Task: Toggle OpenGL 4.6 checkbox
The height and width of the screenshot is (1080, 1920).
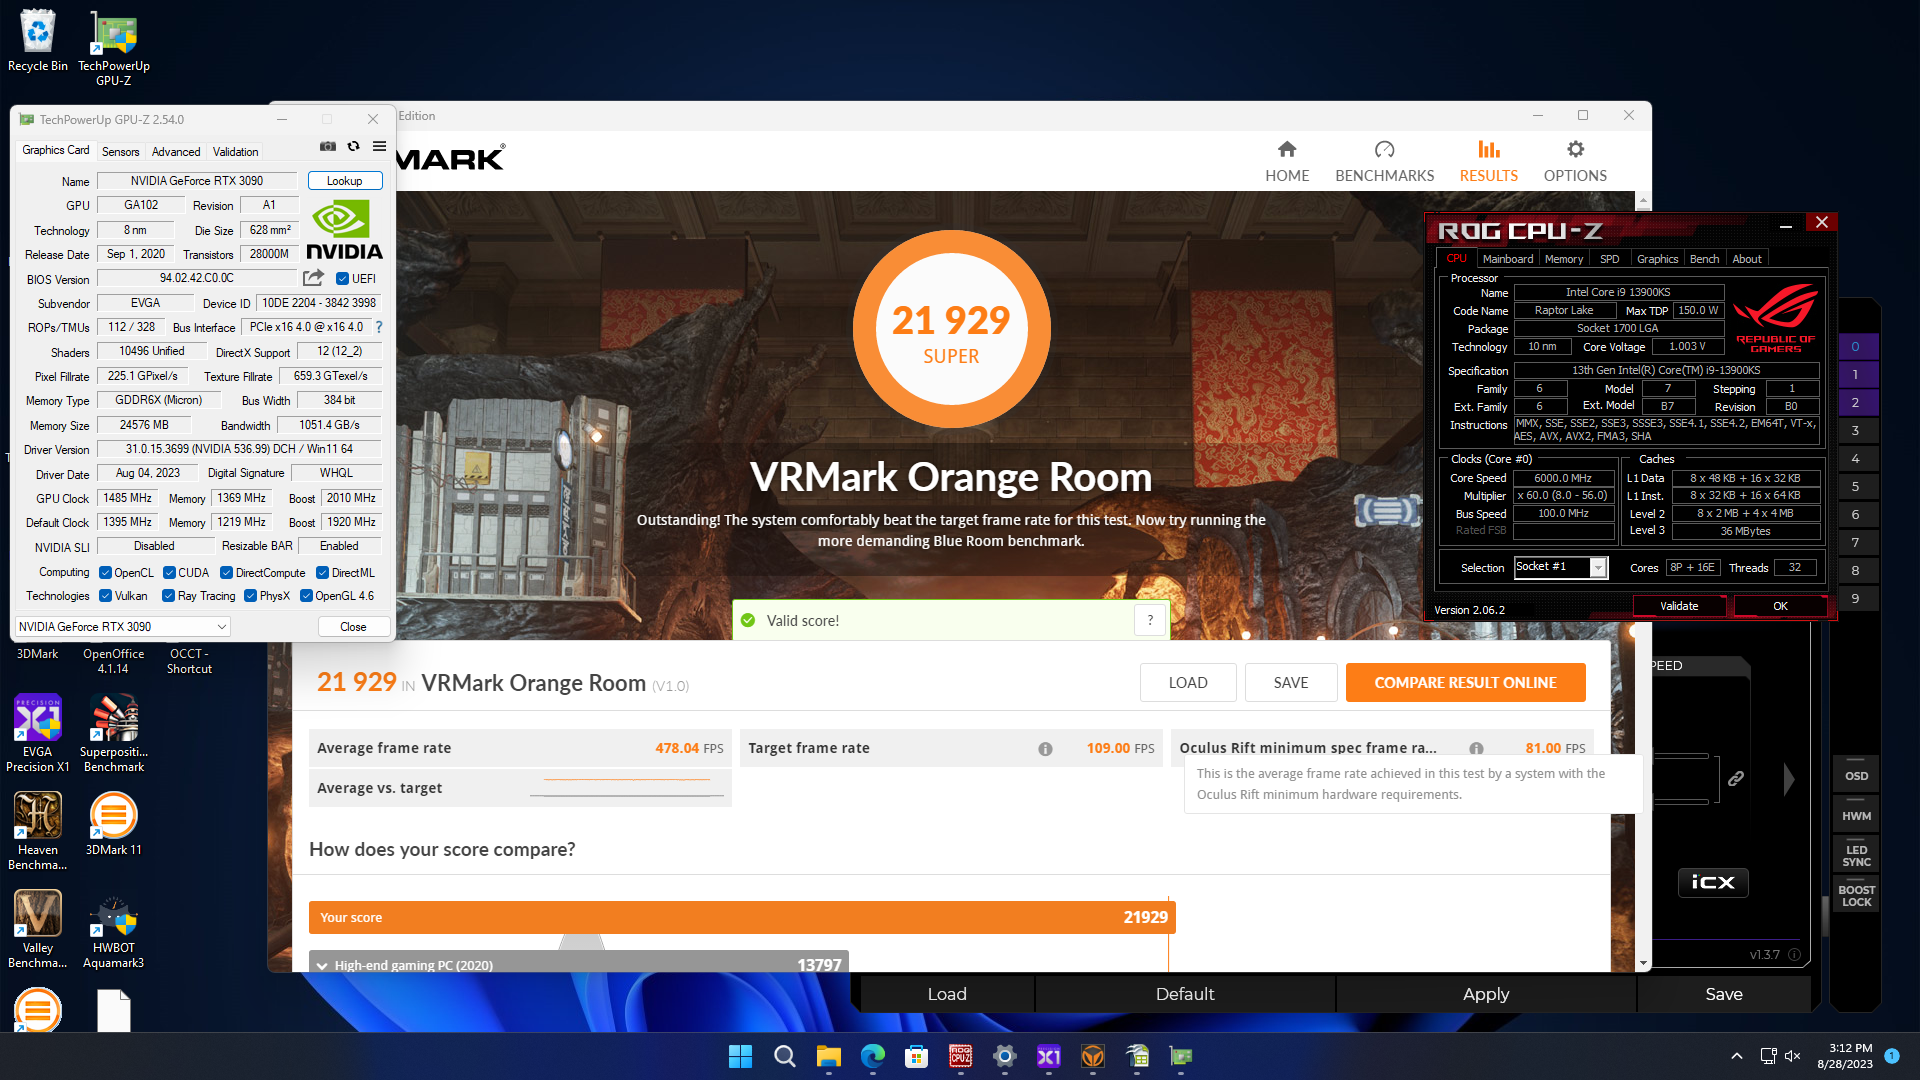Action: point(306,596)
